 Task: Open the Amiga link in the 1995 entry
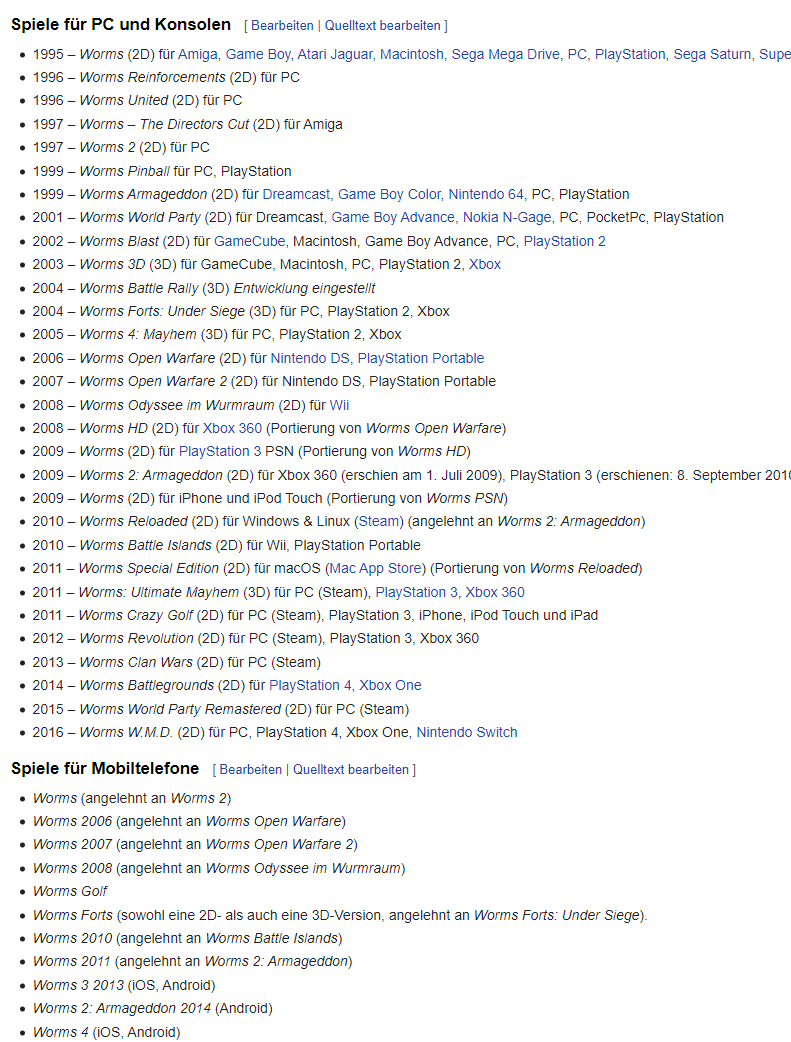197,54
